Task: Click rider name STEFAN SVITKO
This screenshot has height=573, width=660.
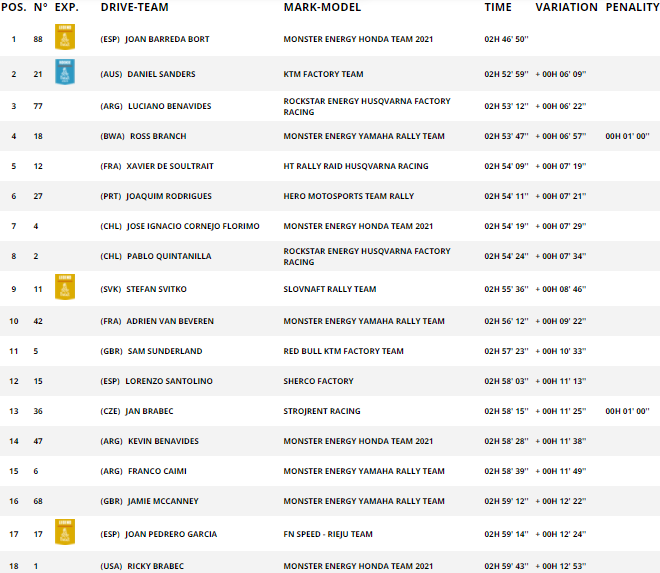Action: pyautogui.click(x=157, y=289)
